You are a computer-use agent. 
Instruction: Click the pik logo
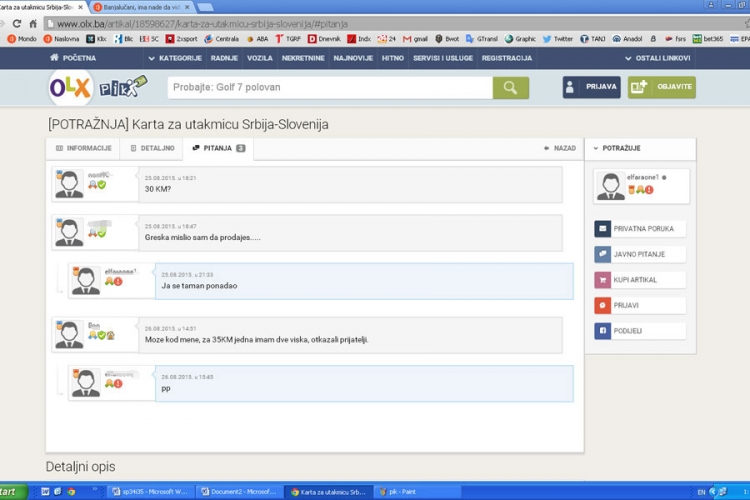pyautogui.click(x=123, y=87)
